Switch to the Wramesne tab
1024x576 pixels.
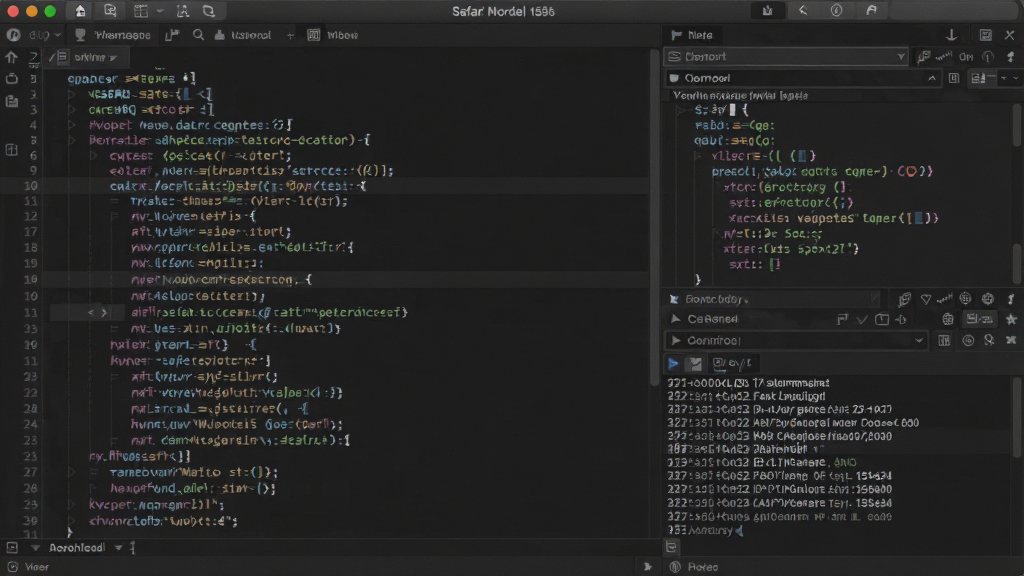click(x=113, y=35)
